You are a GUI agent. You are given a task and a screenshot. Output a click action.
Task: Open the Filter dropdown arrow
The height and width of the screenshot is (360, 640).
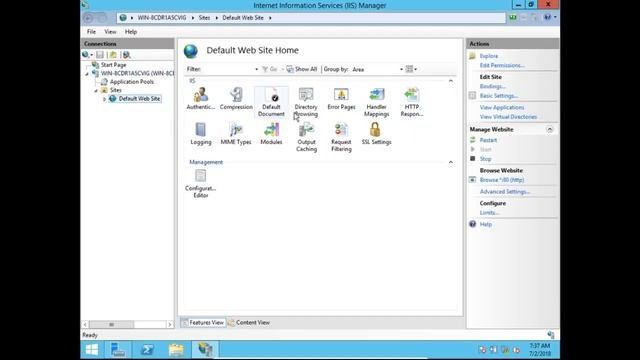[x=256, y=69]
